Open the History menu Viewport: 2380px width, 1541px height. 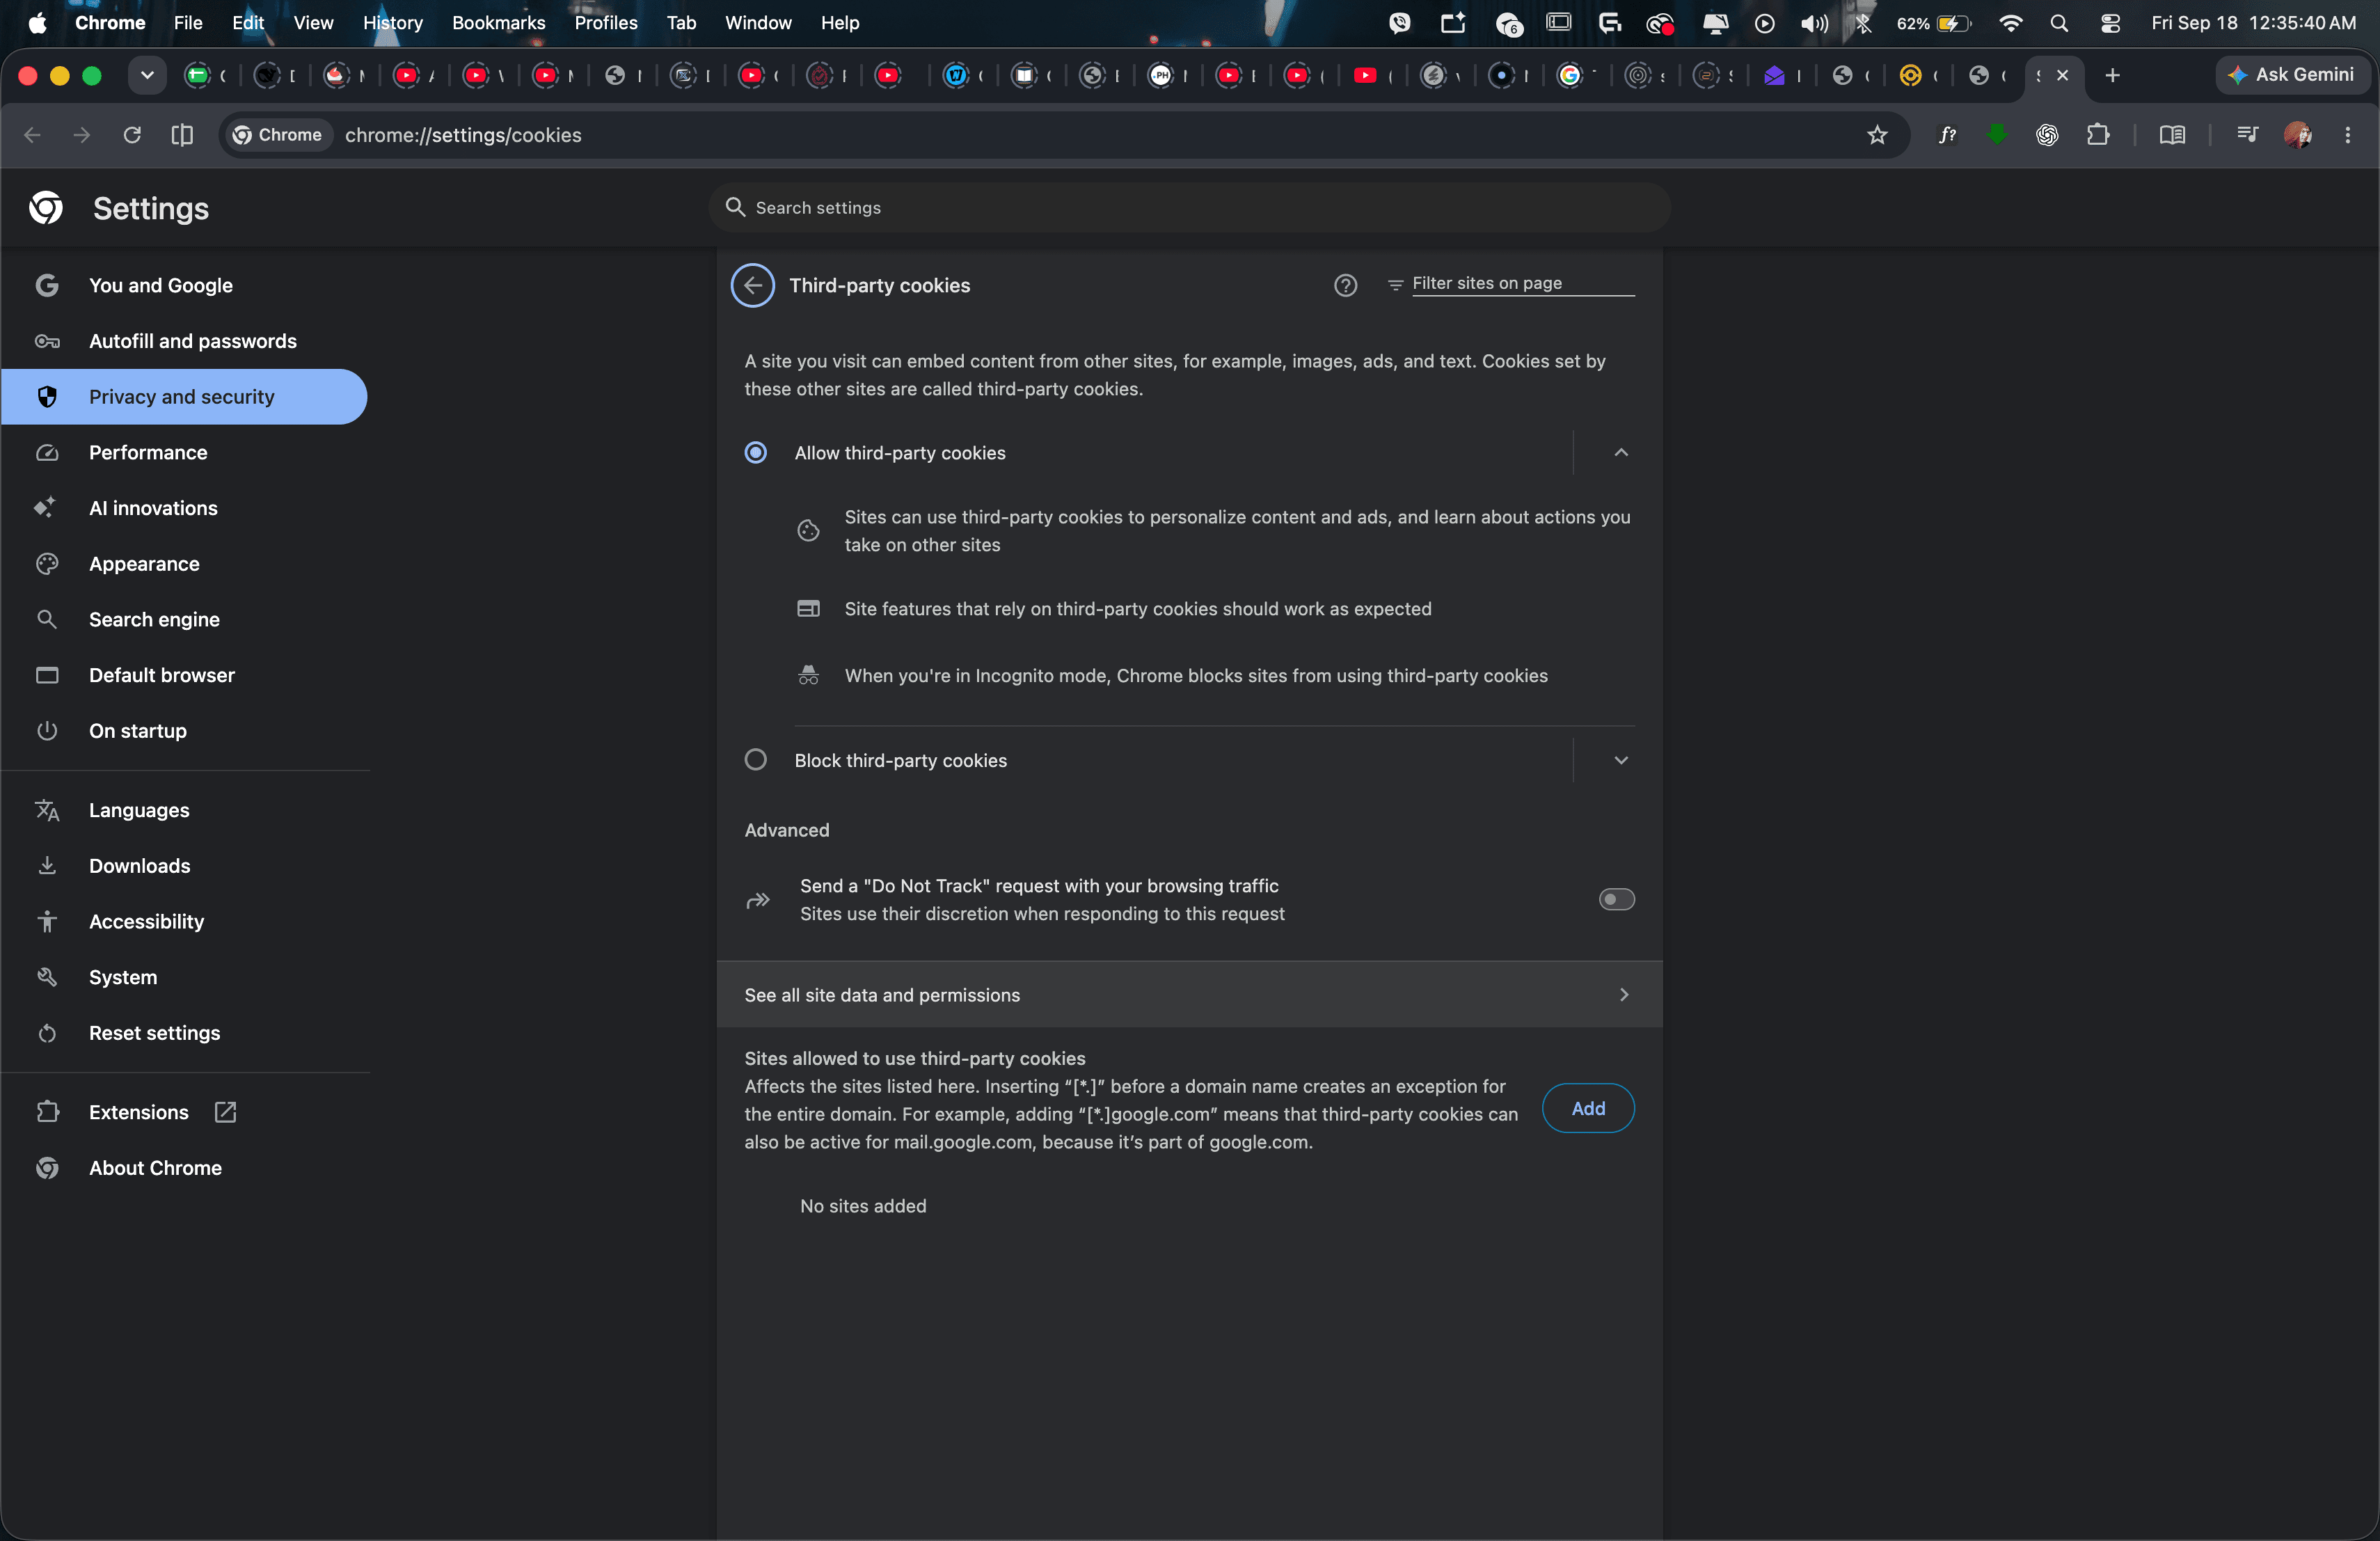click(392, 23)
